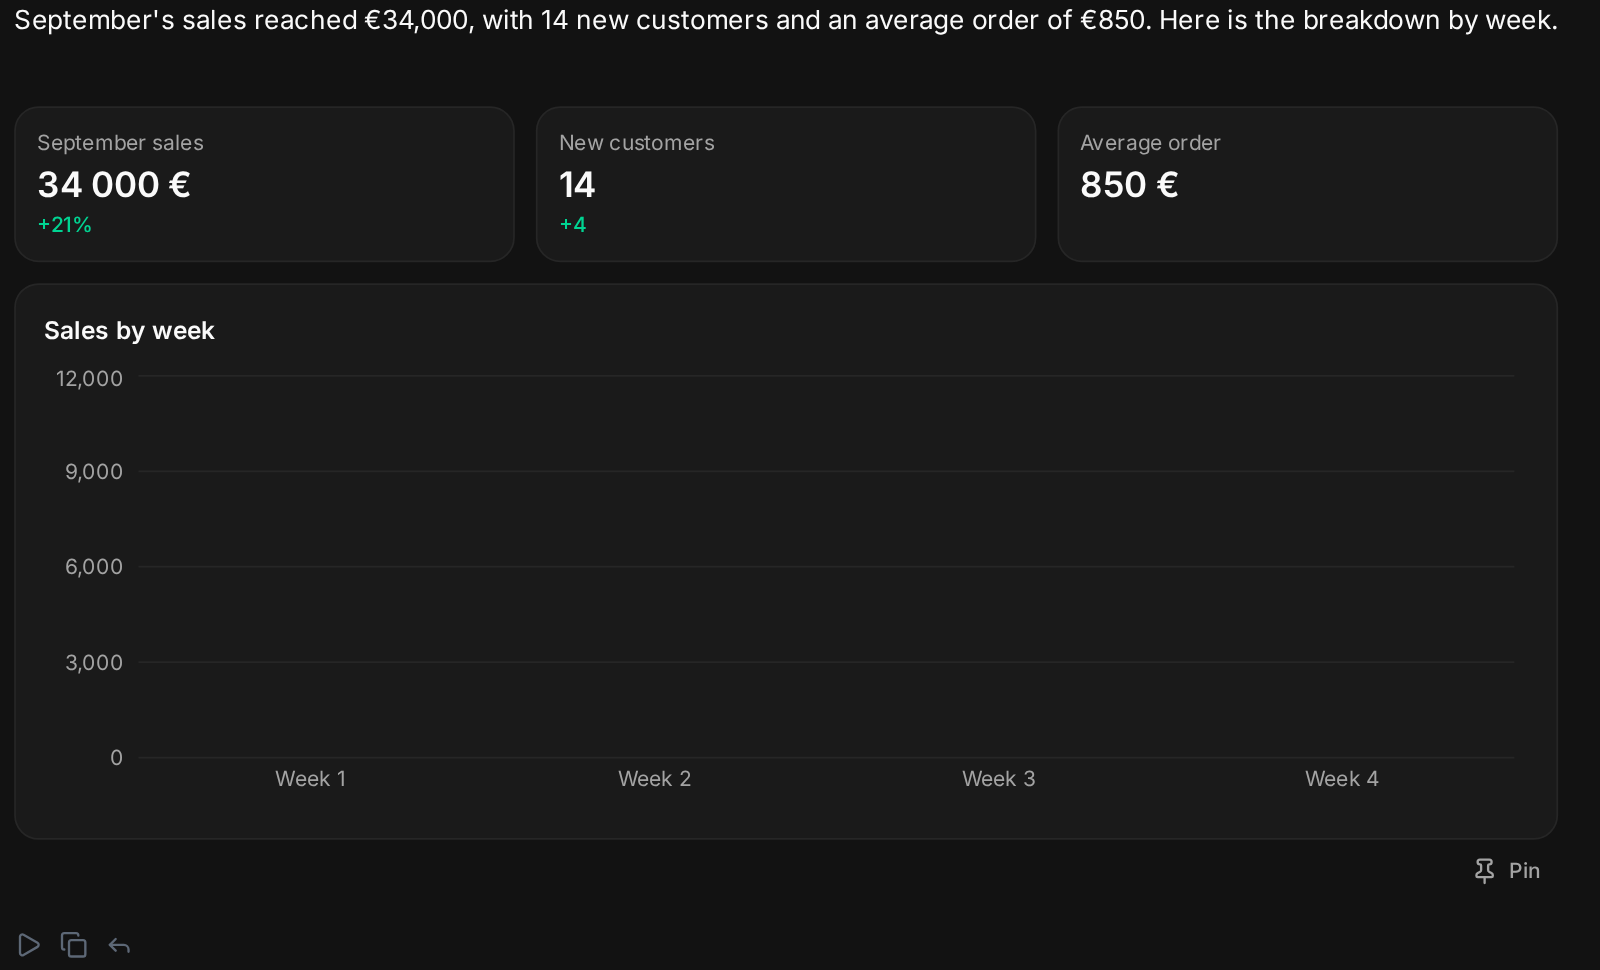Click the New customers card title
The height and width of the screenshot is (970, 1600).
[637, 143]
